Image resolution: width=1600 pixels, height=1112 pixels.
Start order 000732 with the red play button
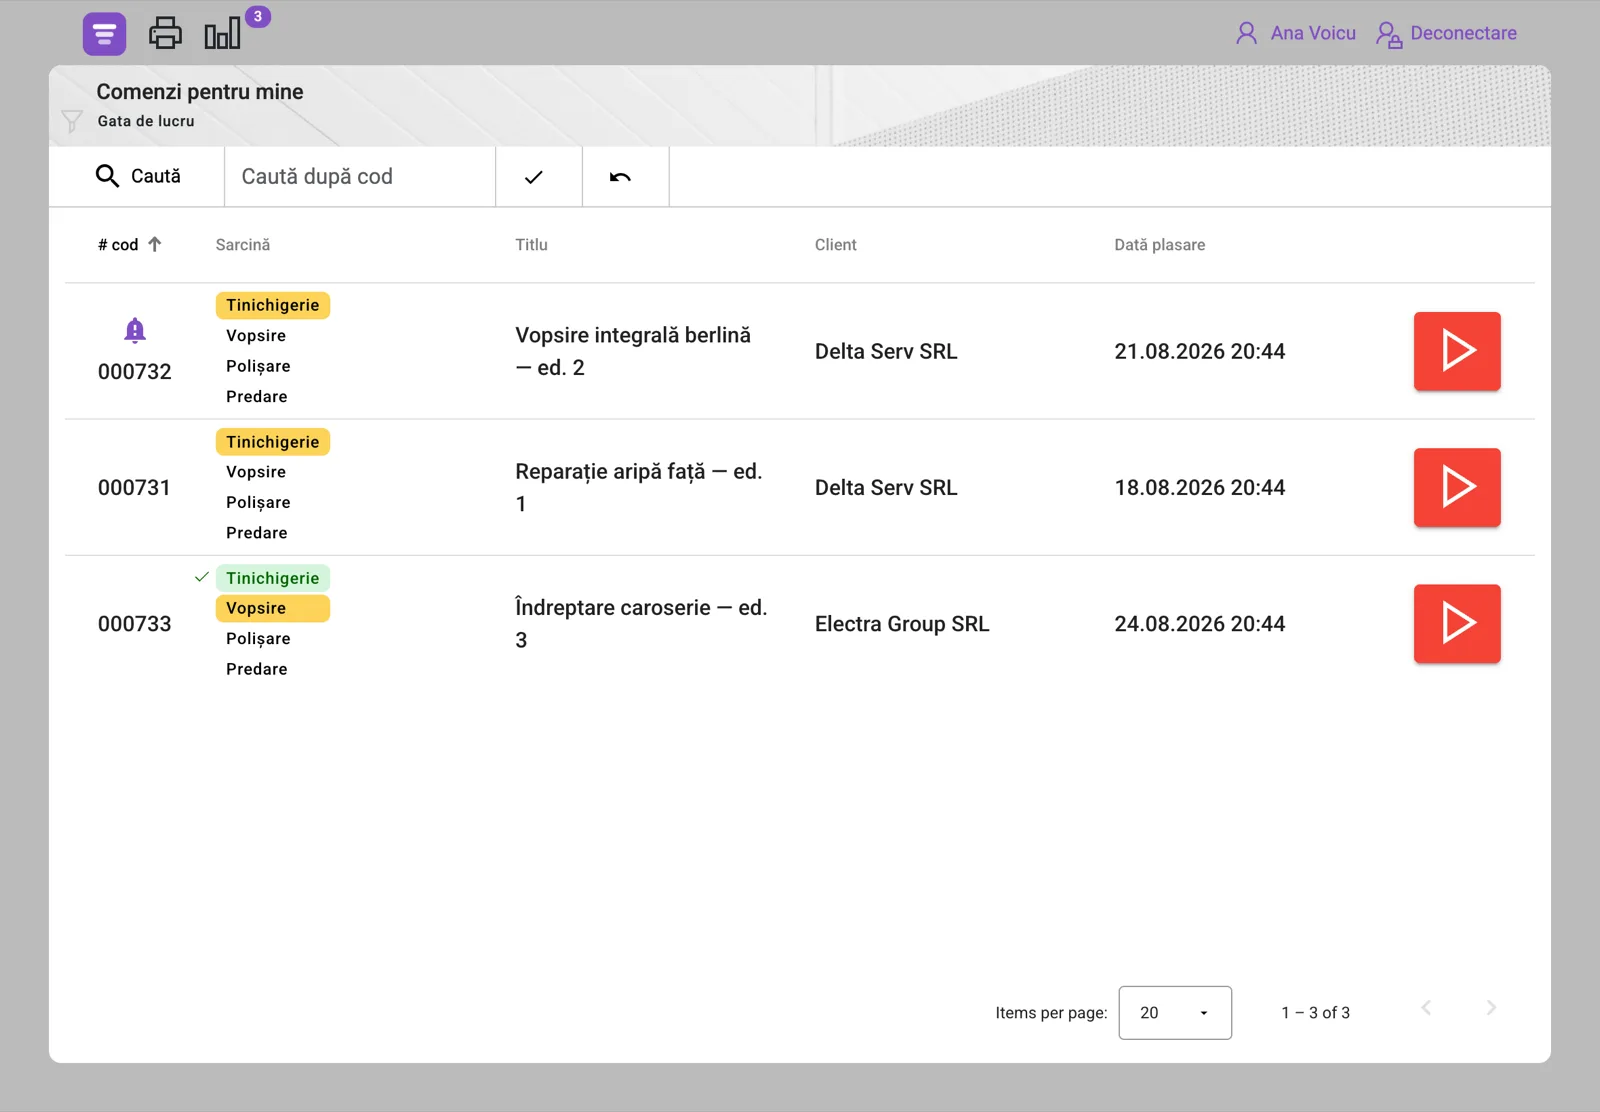click(1457, 351)
